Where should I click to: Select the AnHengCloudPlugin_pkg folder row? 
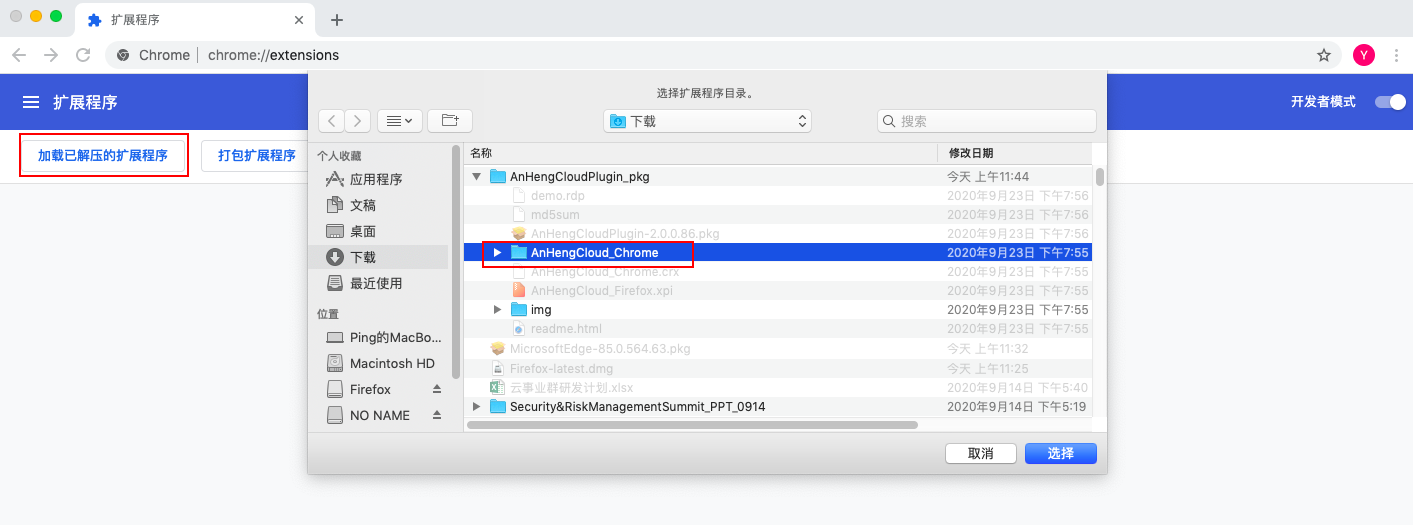click(x=779, y=177)
